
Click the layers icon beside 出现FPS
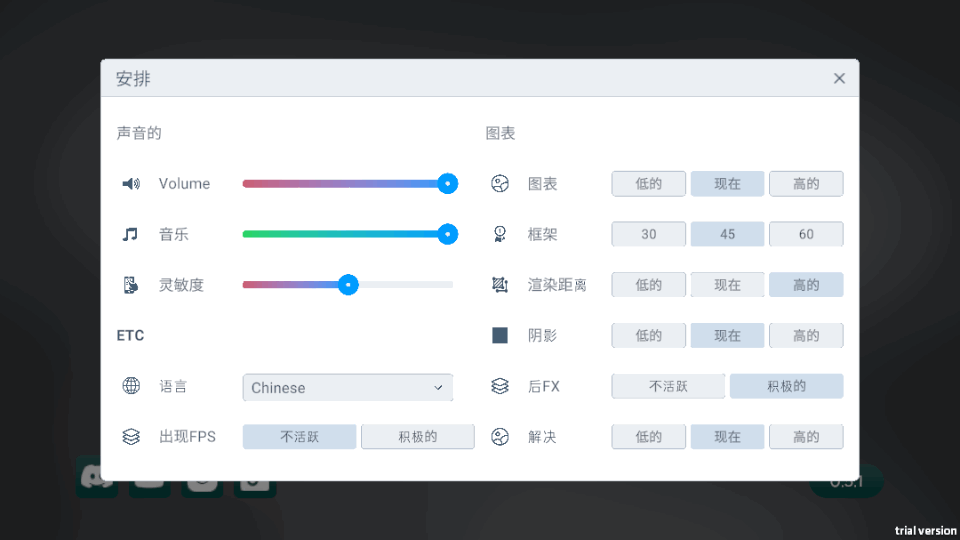coord(131,437)
